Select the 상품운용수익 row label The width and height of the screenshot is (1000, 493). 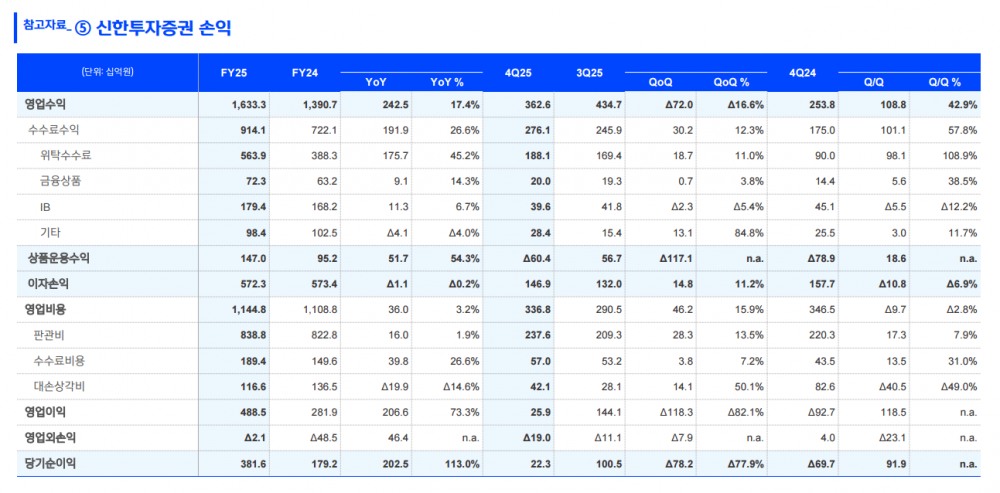point(59,257)
